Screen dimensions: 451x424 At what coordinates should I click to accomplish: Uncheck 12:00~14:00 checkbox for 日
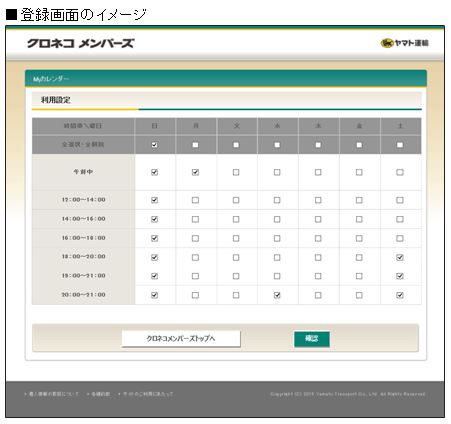154,200
